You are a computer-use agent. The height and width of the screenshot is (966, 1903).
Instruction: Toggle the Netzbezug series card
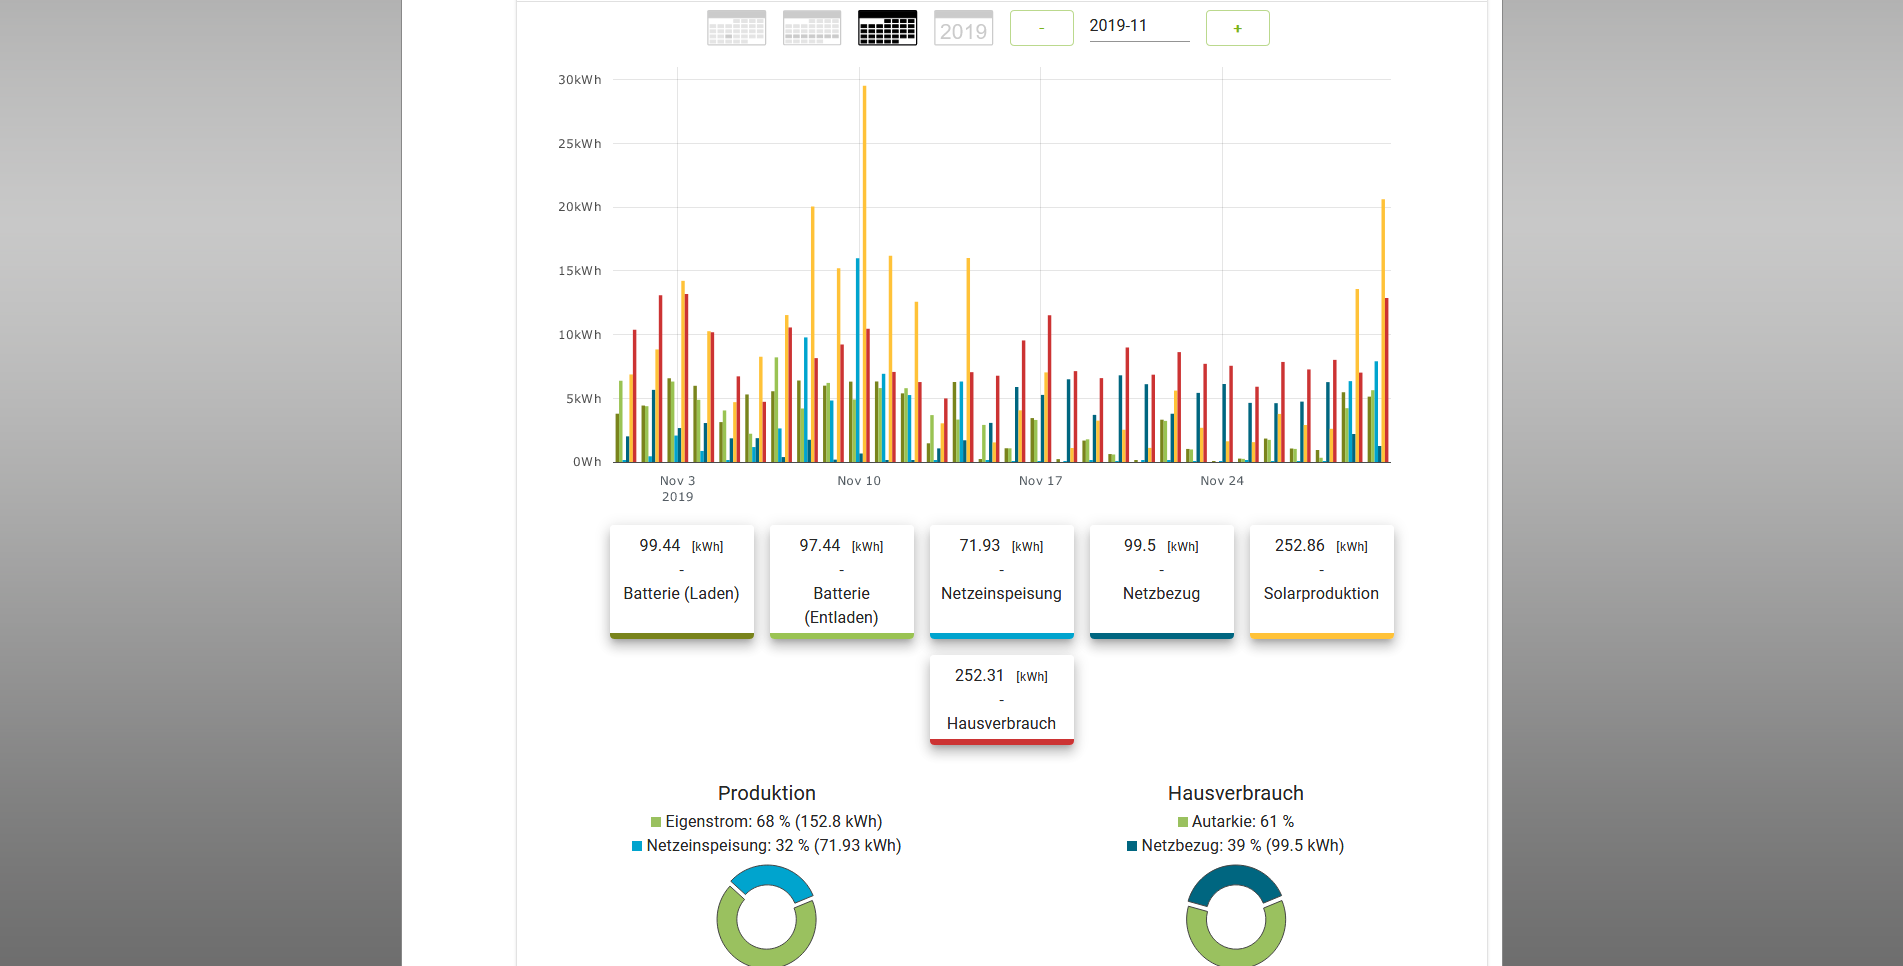click(x=1161, y=581)
